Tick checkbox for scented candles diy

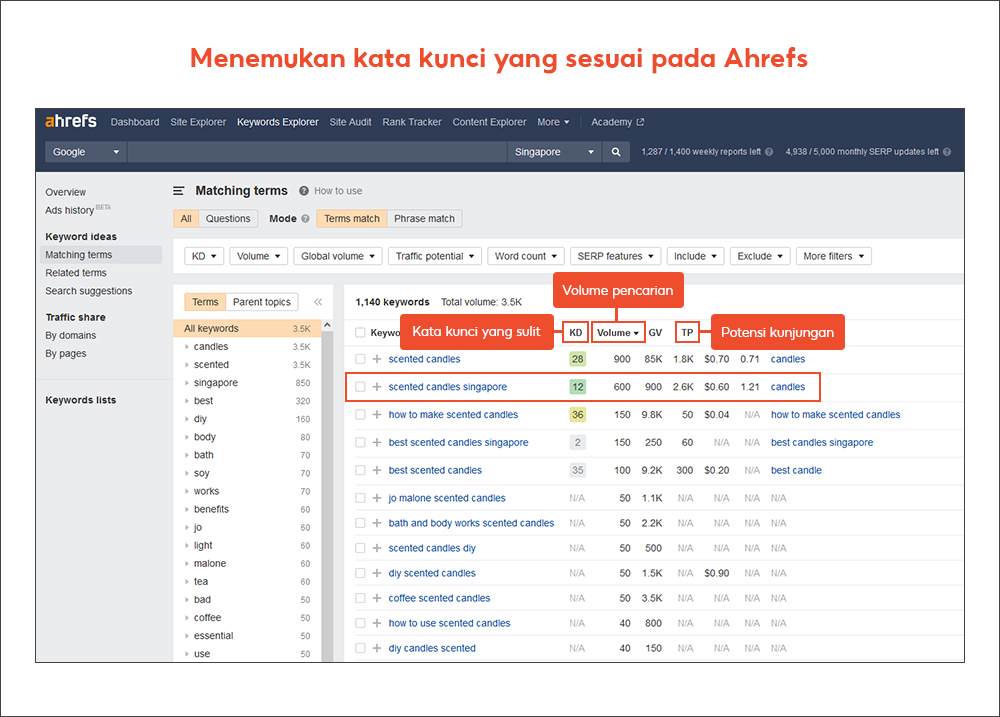coord(360,548)
